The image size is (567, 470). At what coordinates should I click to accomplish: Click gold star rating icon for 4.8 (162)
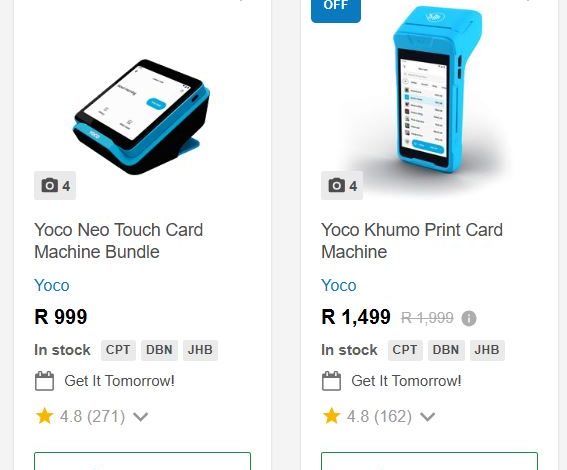[332, 416]
